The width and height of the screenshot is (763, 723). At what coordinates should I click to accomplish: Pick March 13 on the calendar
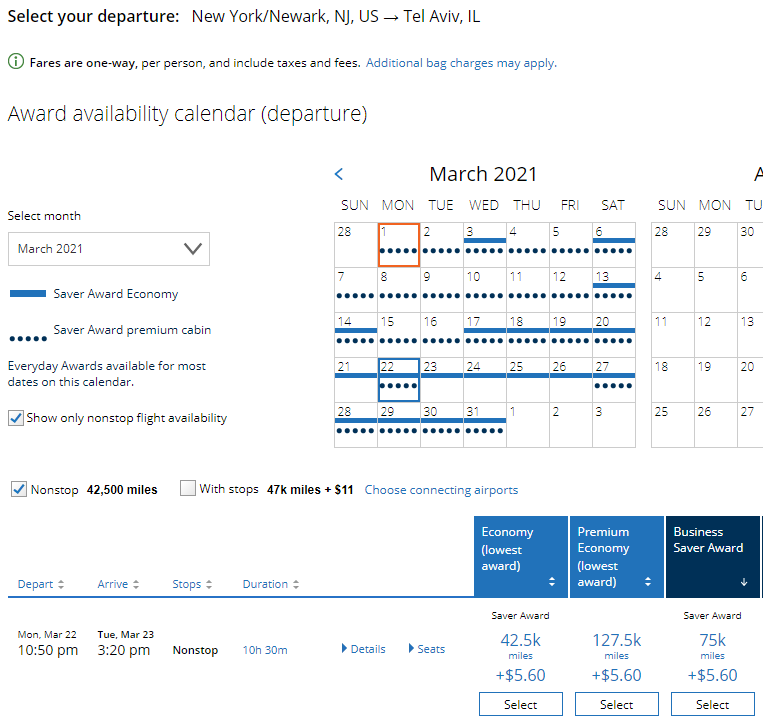(613, 289)
